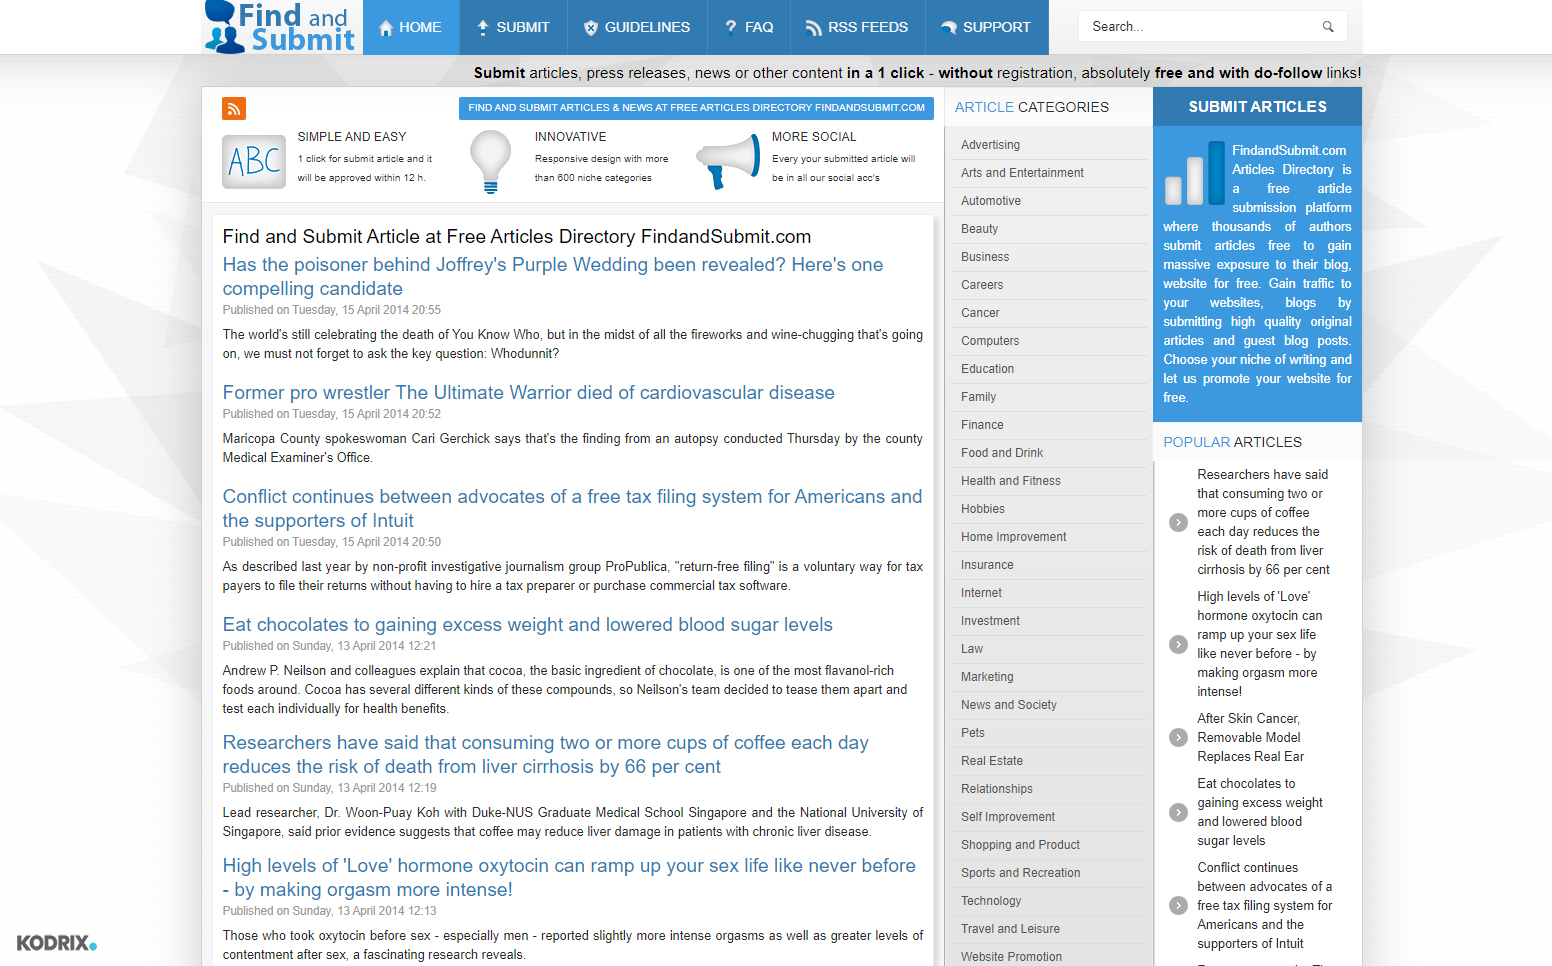The width and height of the screenshot is (1552, 966).
Task: Click the orange RSS feed icon
Action: coord(234,108)
